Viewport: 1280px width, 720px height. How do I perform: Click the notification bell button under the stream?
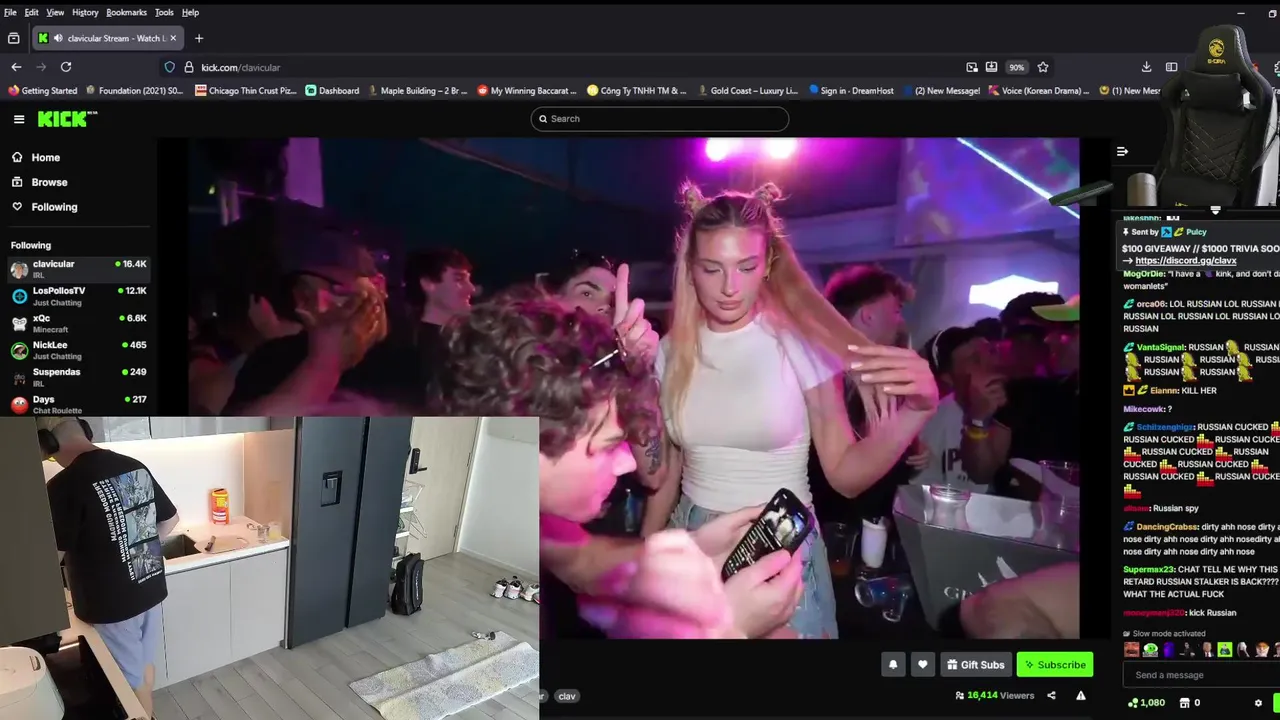[x=893, y=665]
